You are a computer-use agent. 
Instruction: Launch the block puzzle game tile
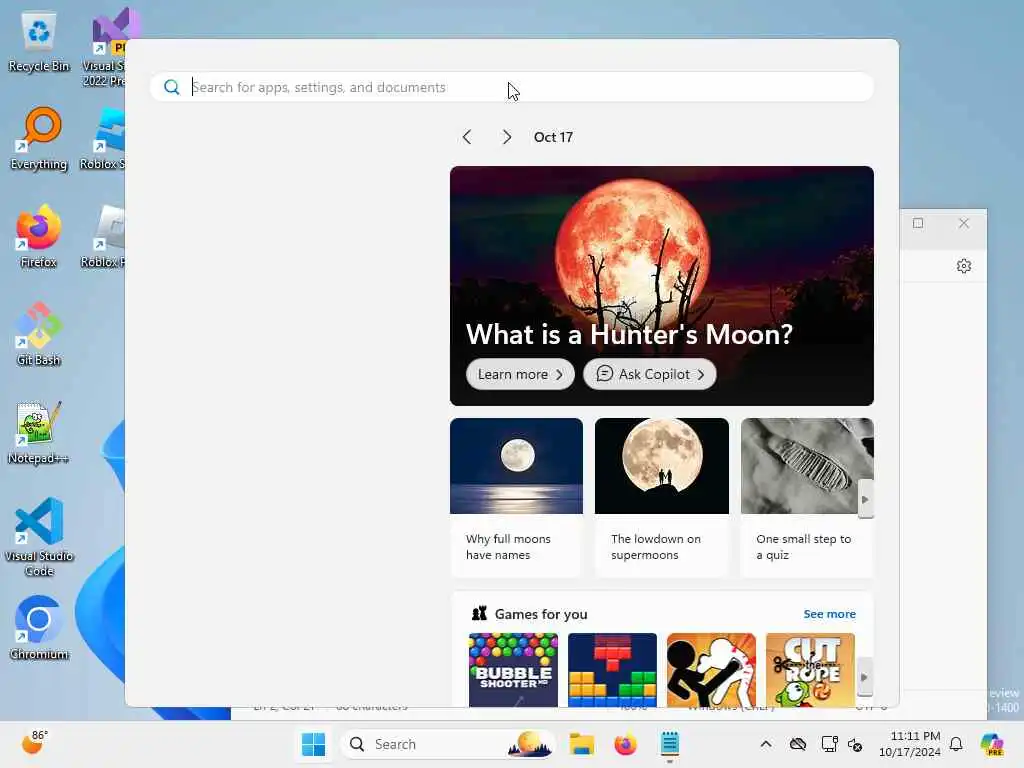pos(613,669)
